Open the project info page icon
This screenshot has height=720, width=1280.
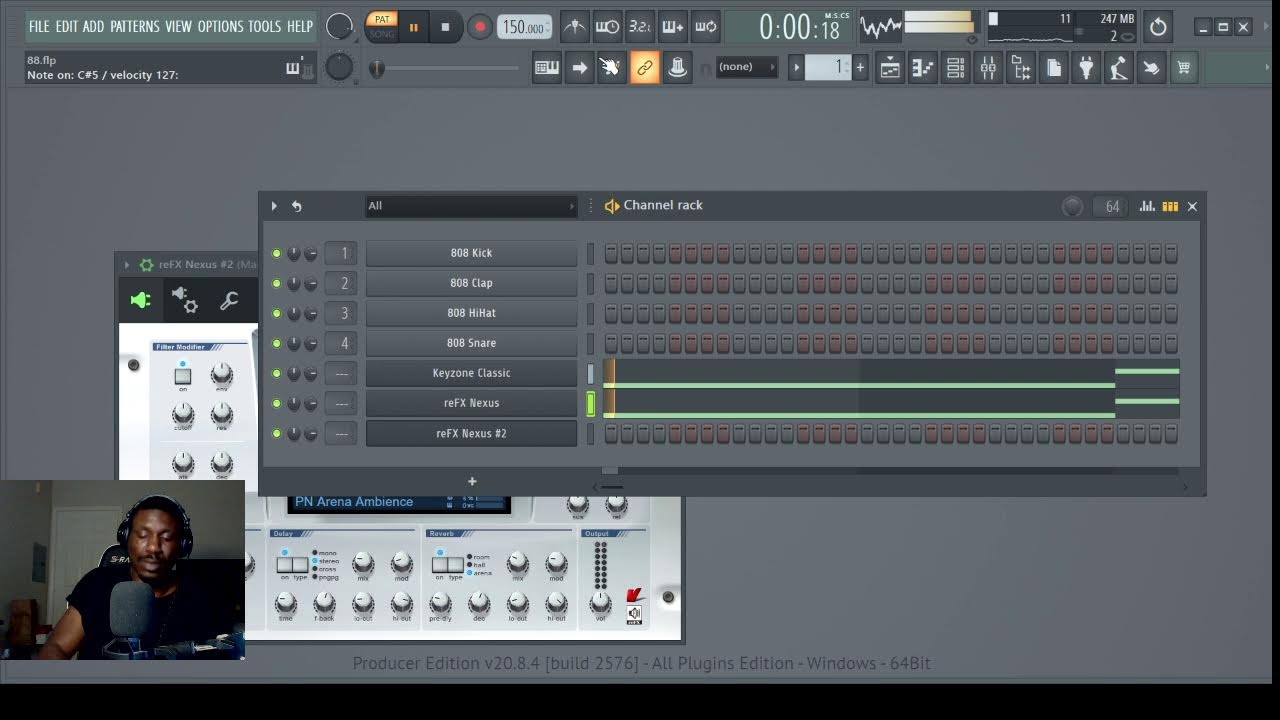1054,68
